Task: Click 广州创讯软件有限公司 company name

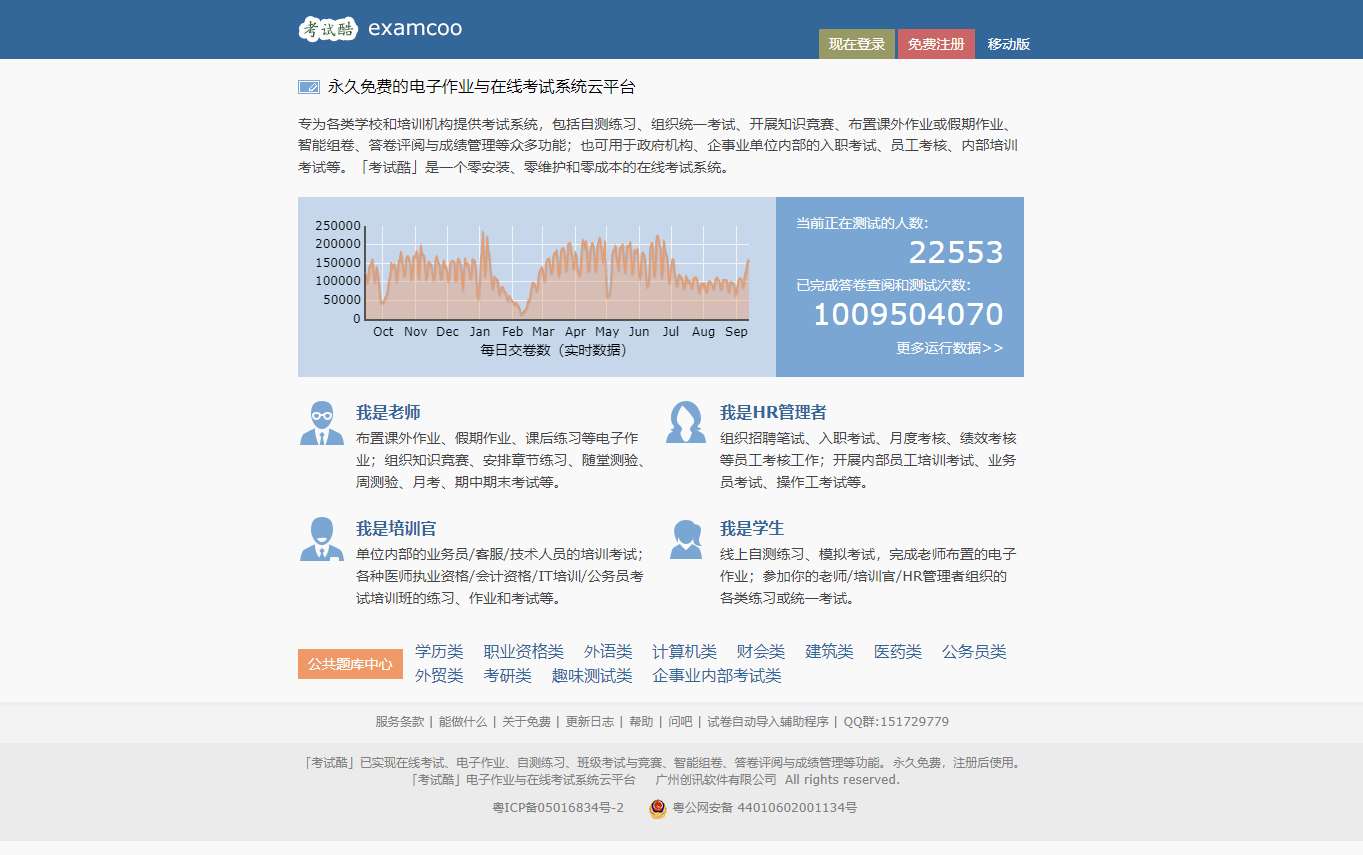Action: point(716,780)
